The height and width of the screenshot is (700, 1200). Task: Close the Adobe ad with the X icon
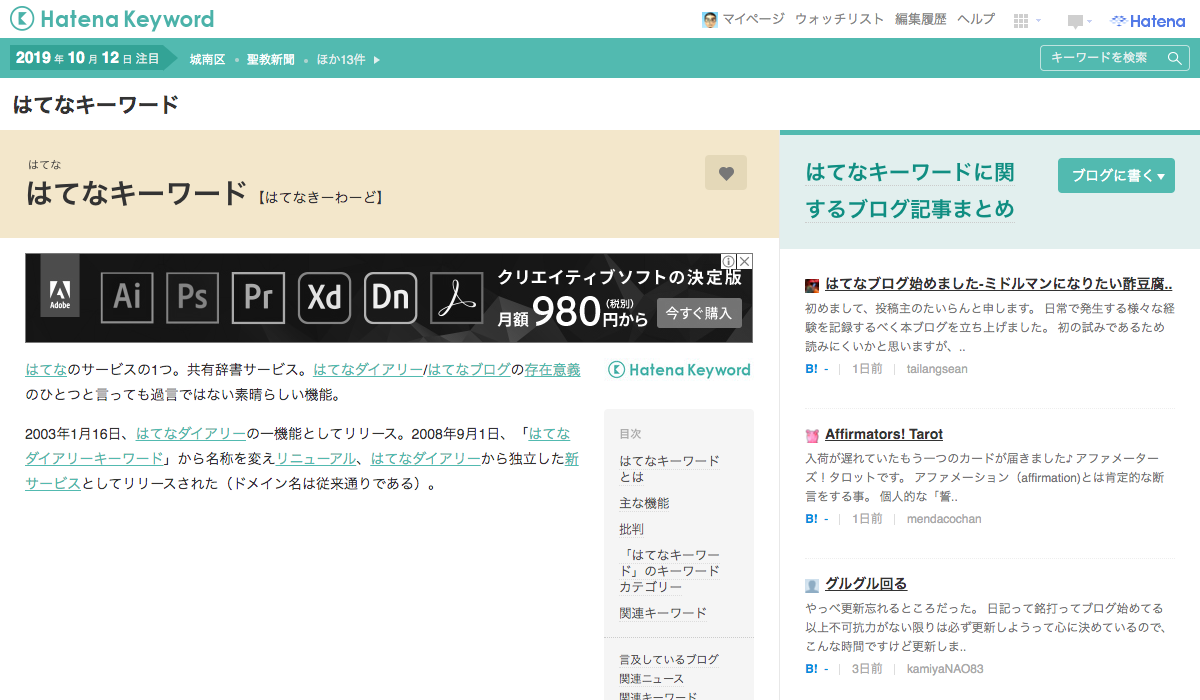click(745, 261)
